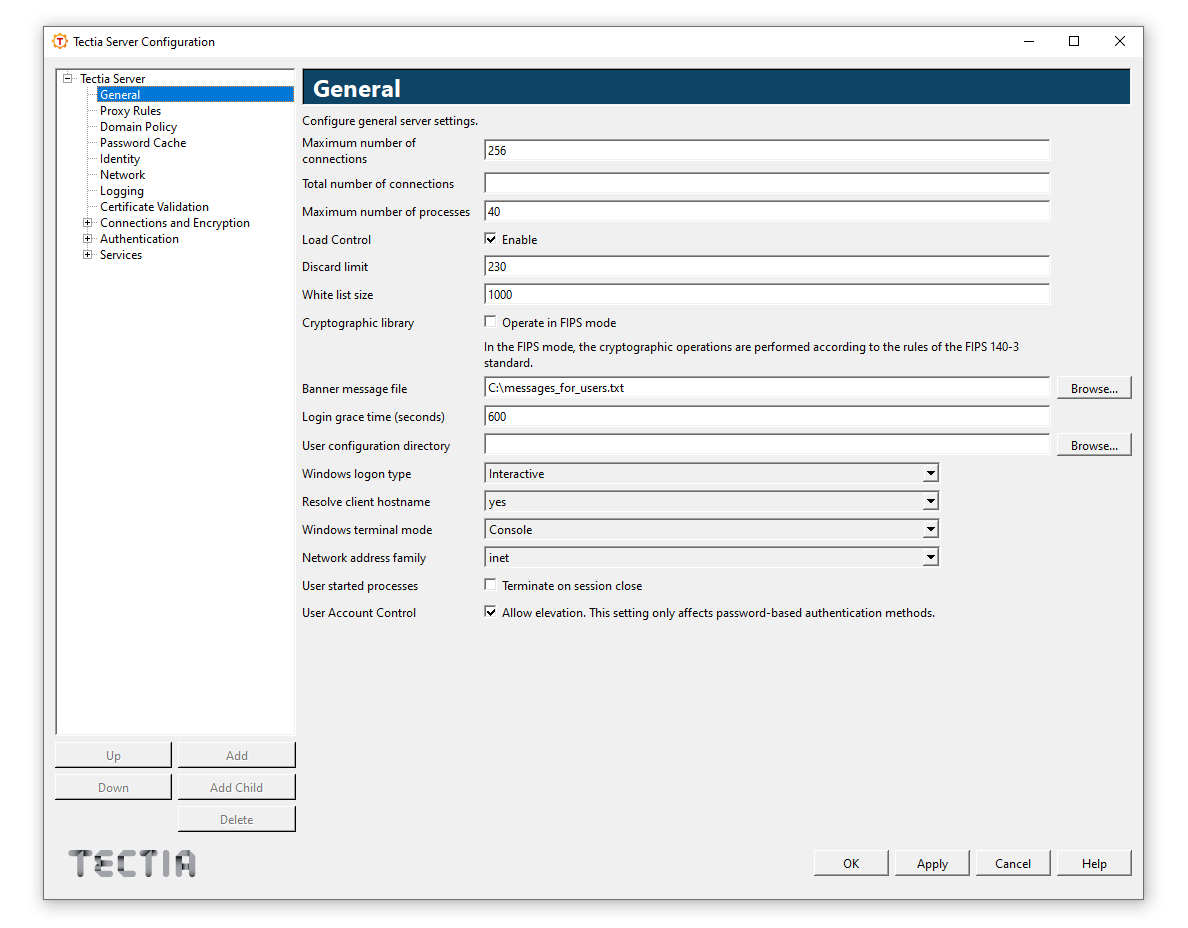
Task: Click the Delete button
Action: (236, 819)
